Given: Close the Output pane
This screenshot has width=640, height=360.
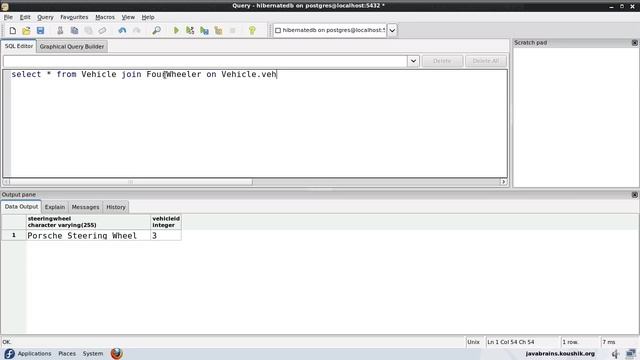Looking at the screenshot, I should [x=634, y=195].
